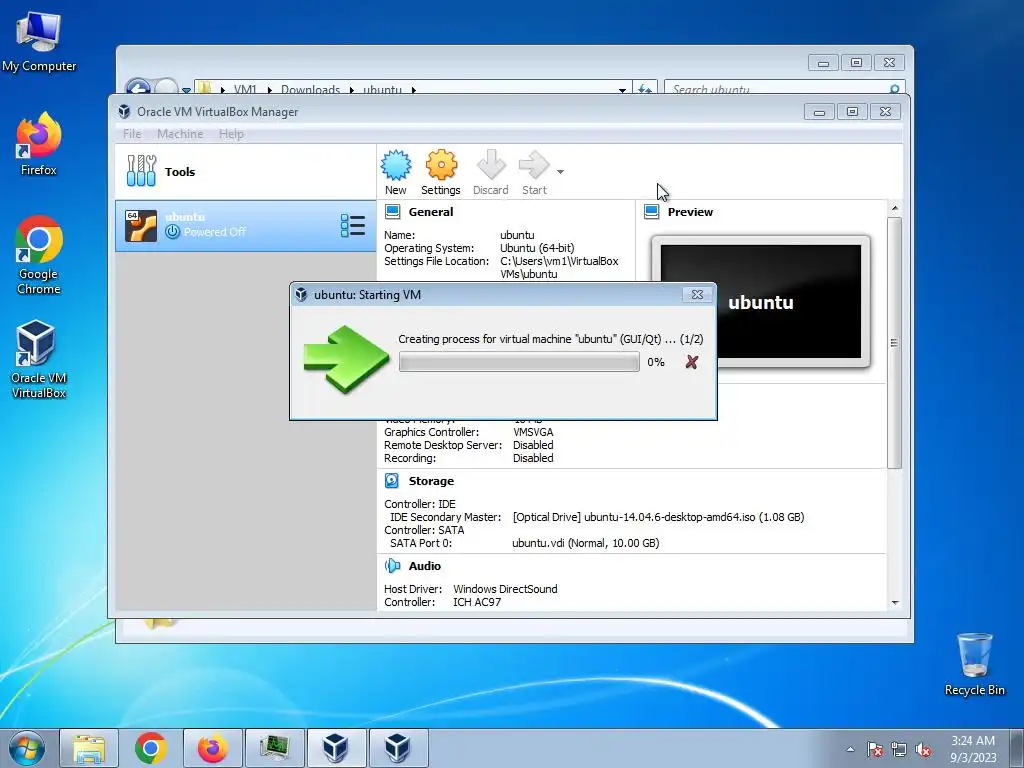Click the Graphics Controller VMSVGA value

(x=533, y=432)
